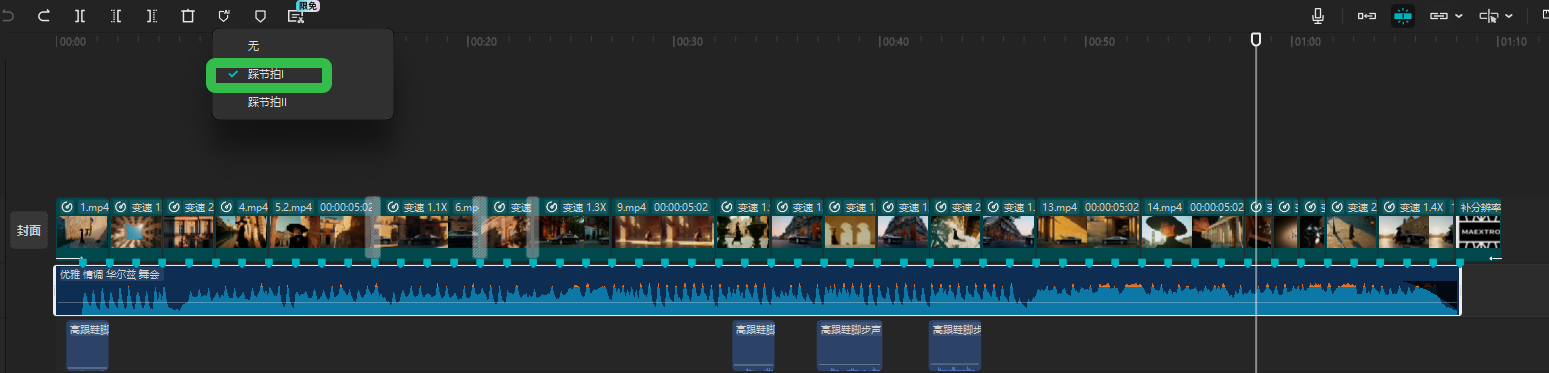The image size is (1549, 373).
Task: Click the transition before the 变速 1.3X clip
Action: click(x=532, y=228)
